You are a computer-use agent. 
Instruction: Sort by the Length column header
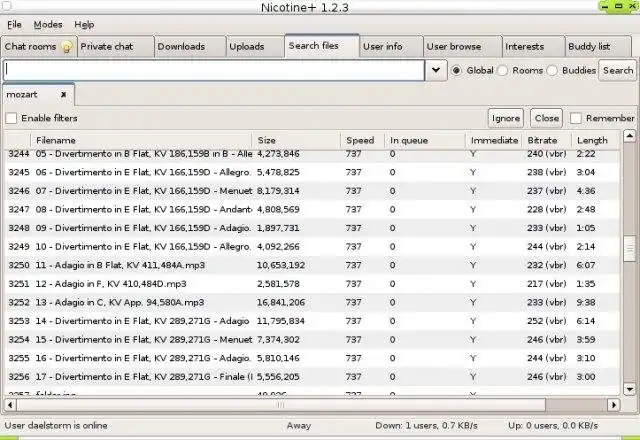(596, 140)
